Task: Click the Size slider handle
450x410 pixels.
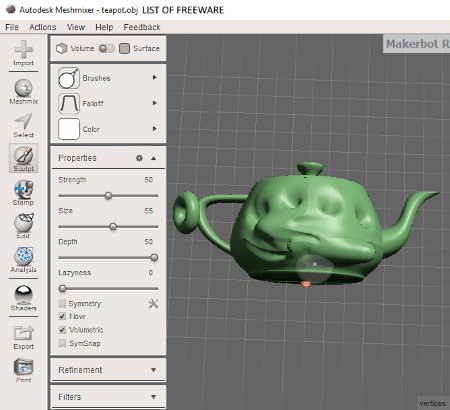Action: (113, 227)
